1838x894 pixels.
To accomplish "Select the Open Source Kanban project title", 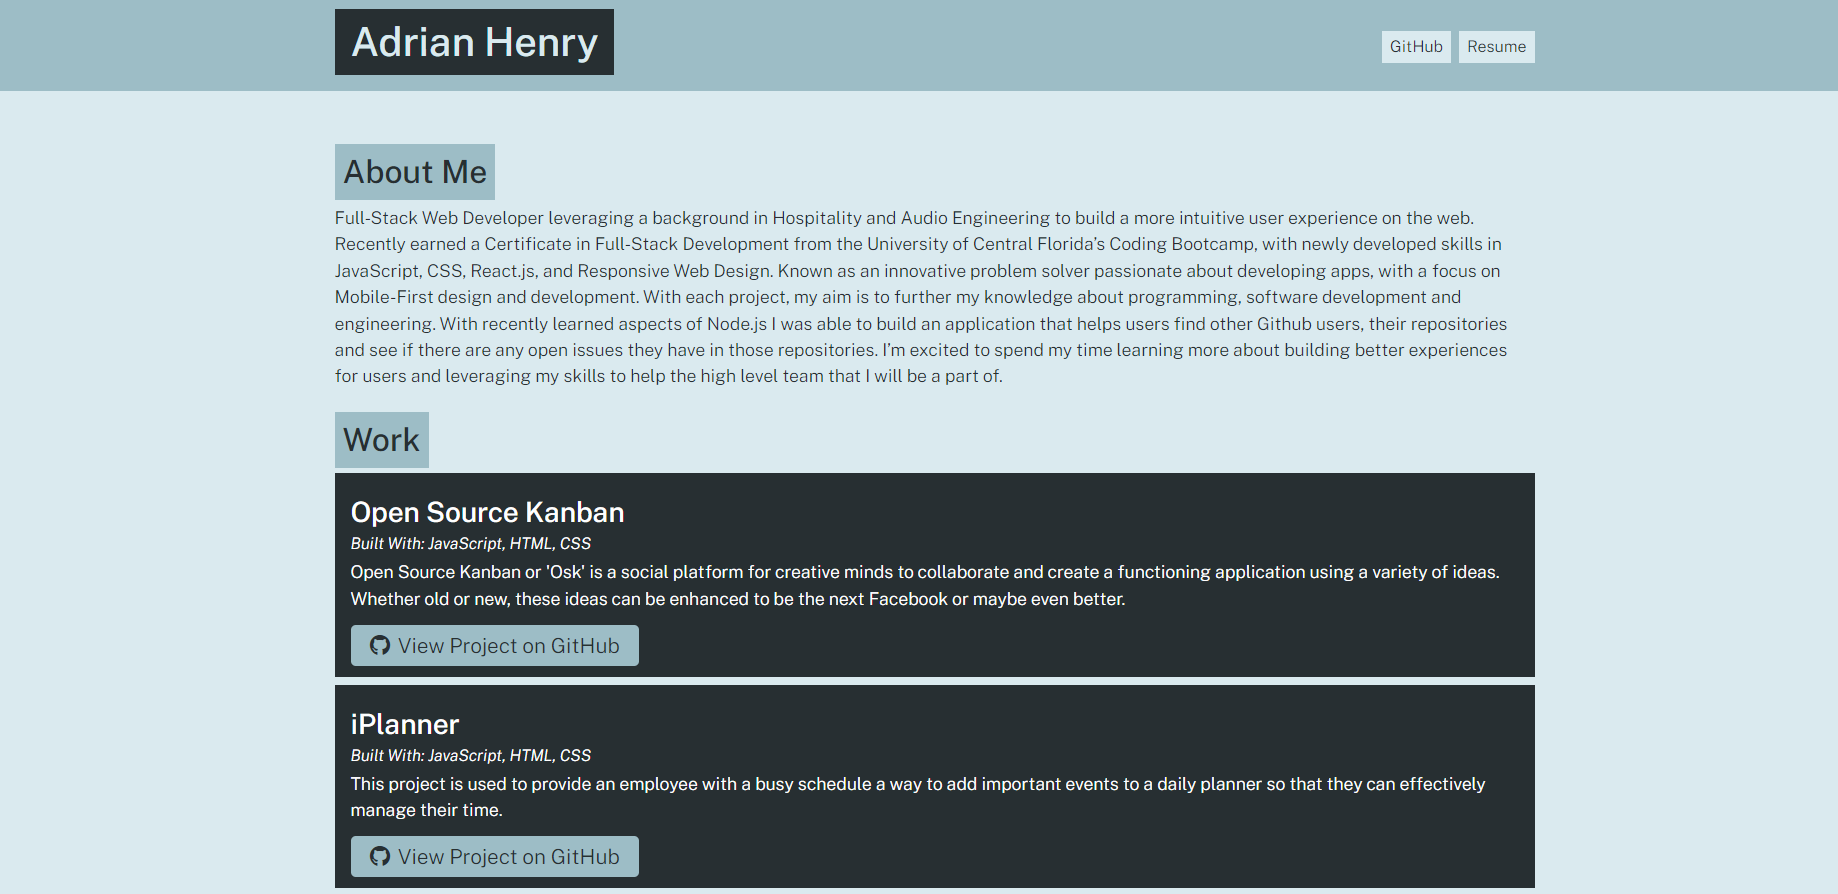I will (x=487, y=512).
